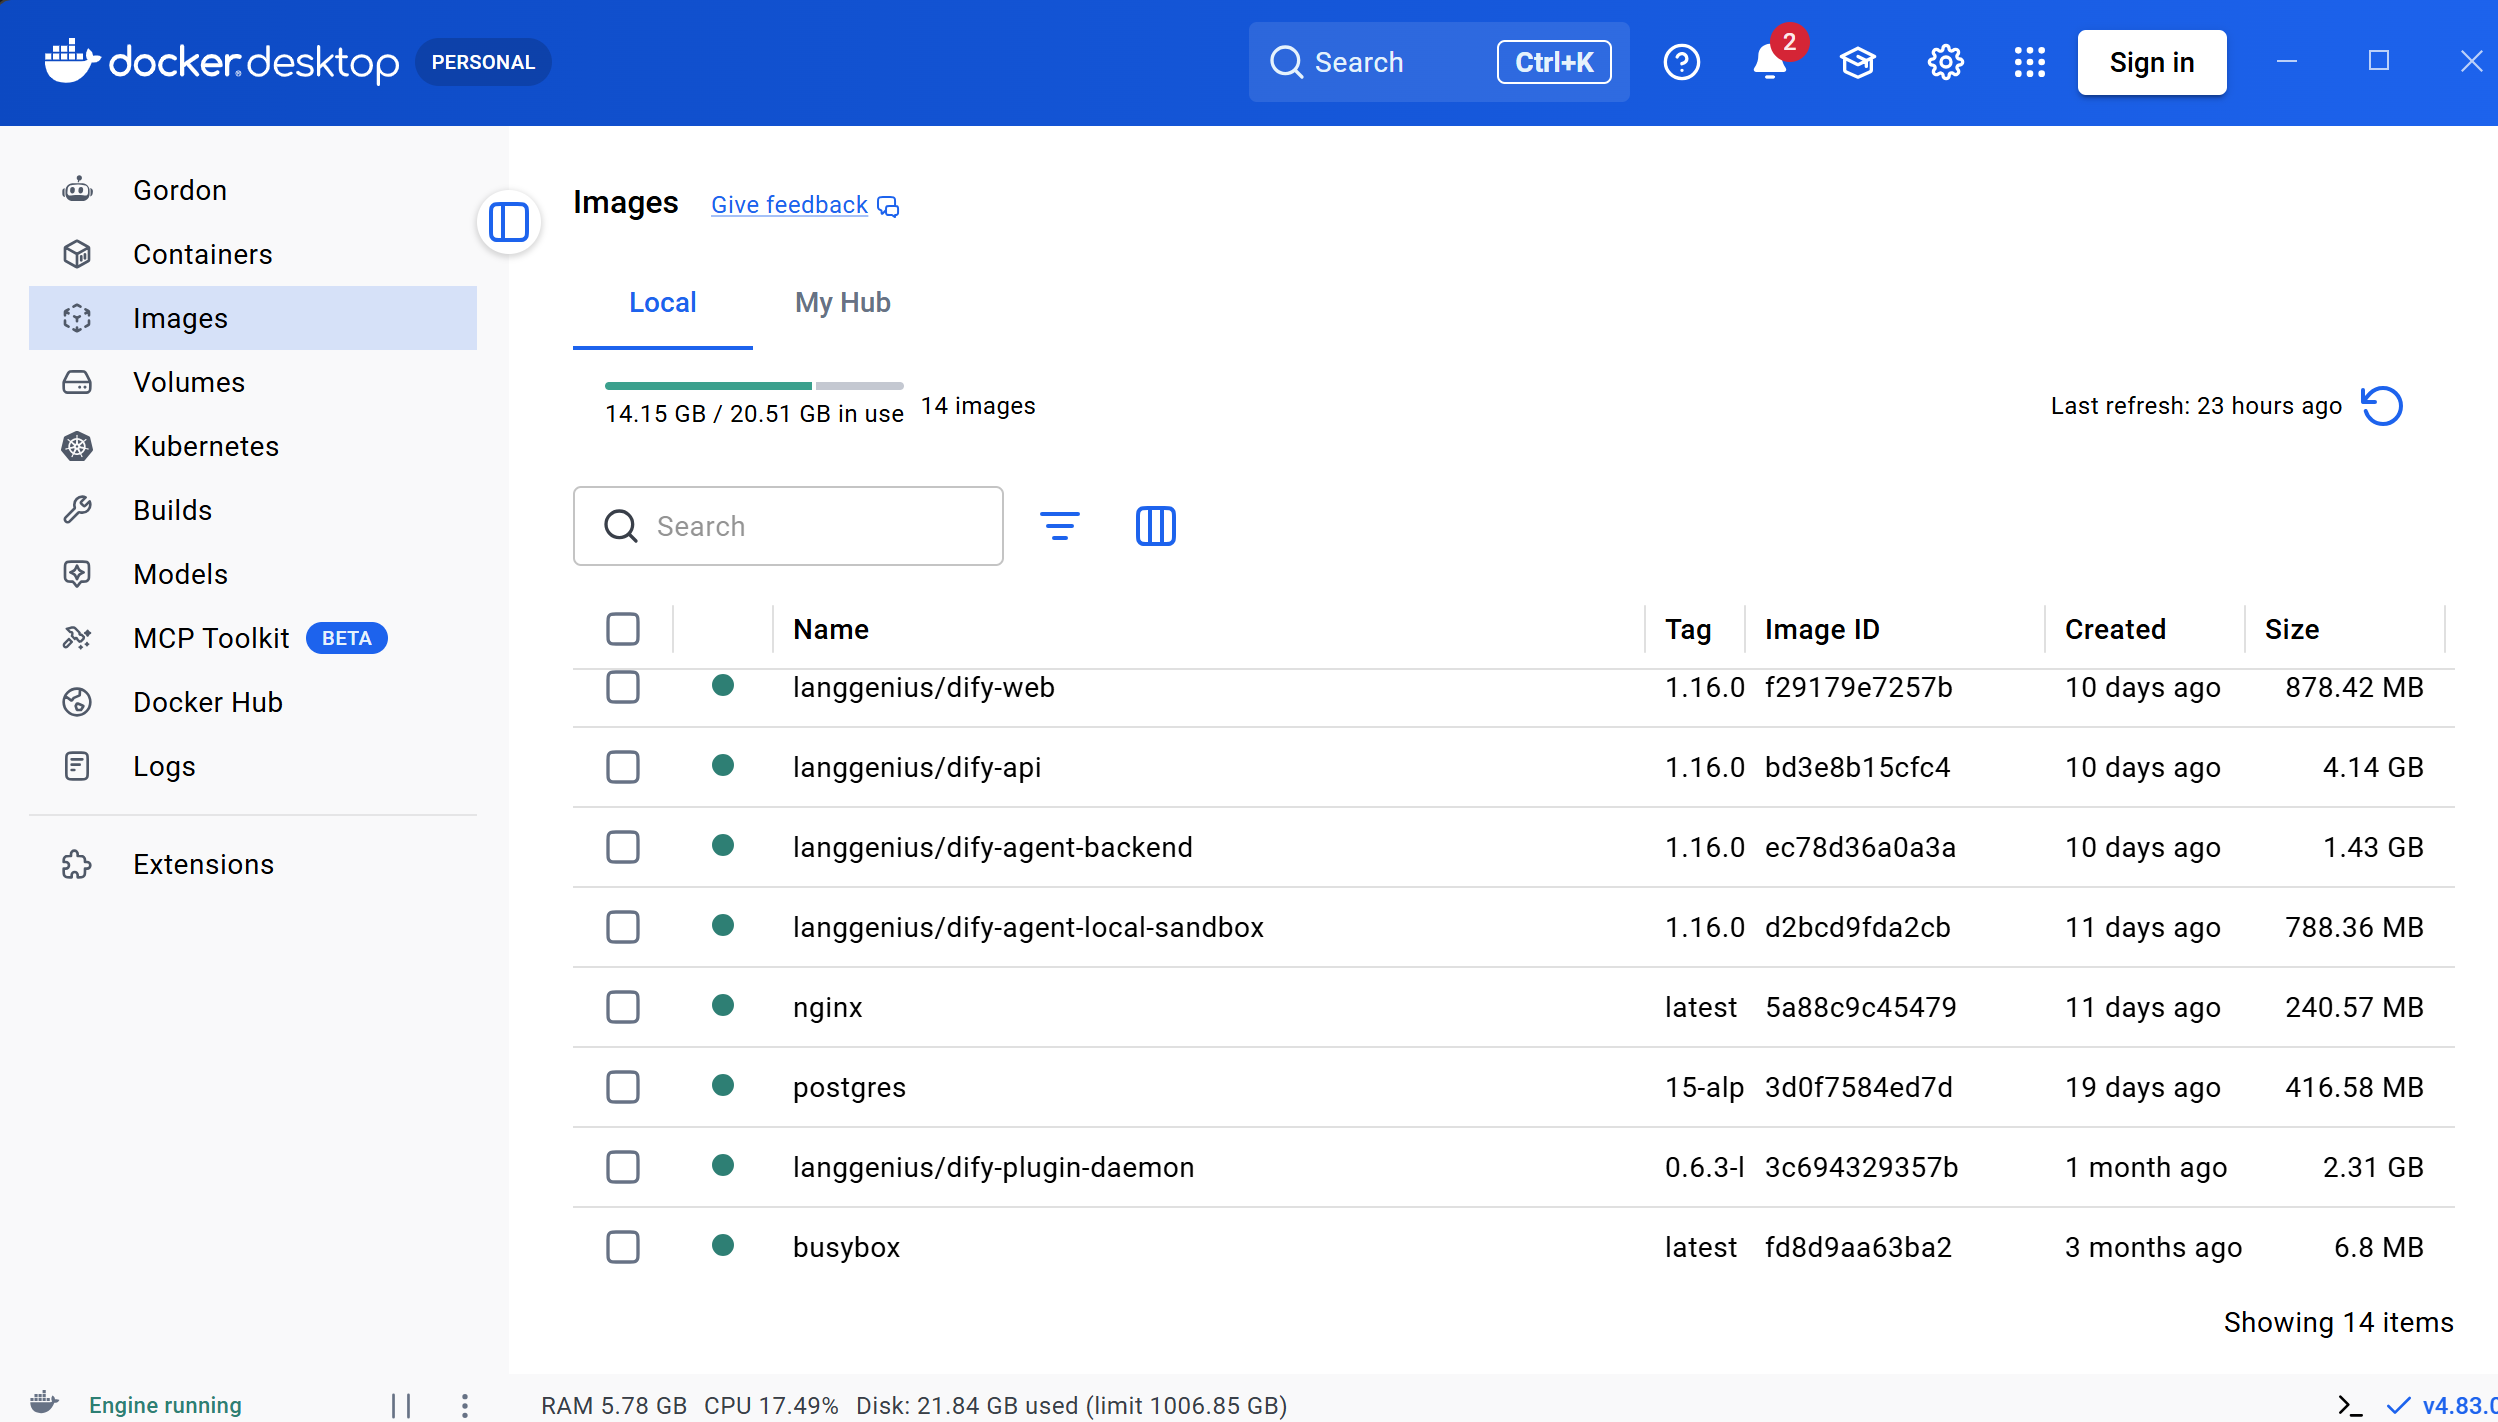Click the version v4.83 update indicator
This screenshot has width=2498, height=1422.
point(2443,1405)
